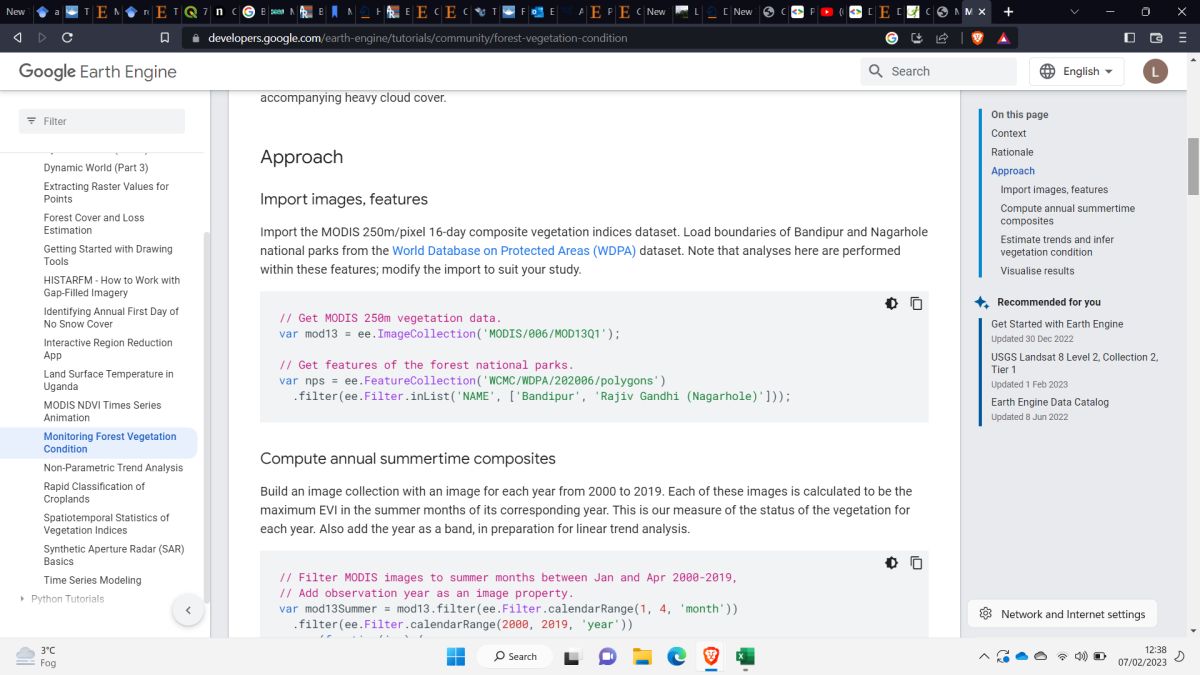Bookmark this page

pyautogui.click(x=165, y=38)
